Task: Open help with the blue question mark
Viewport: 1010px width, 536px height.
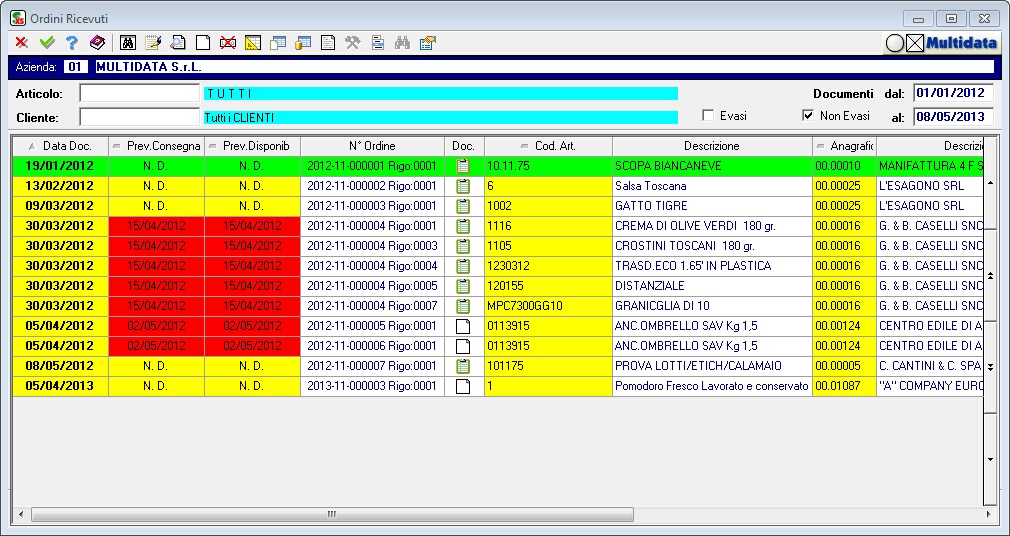Action: point(72,43)
